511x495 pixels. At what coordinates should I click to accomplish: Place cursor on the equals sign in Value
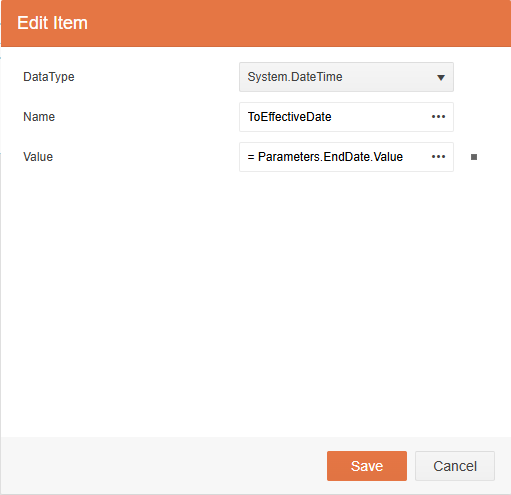pos(251,157)
